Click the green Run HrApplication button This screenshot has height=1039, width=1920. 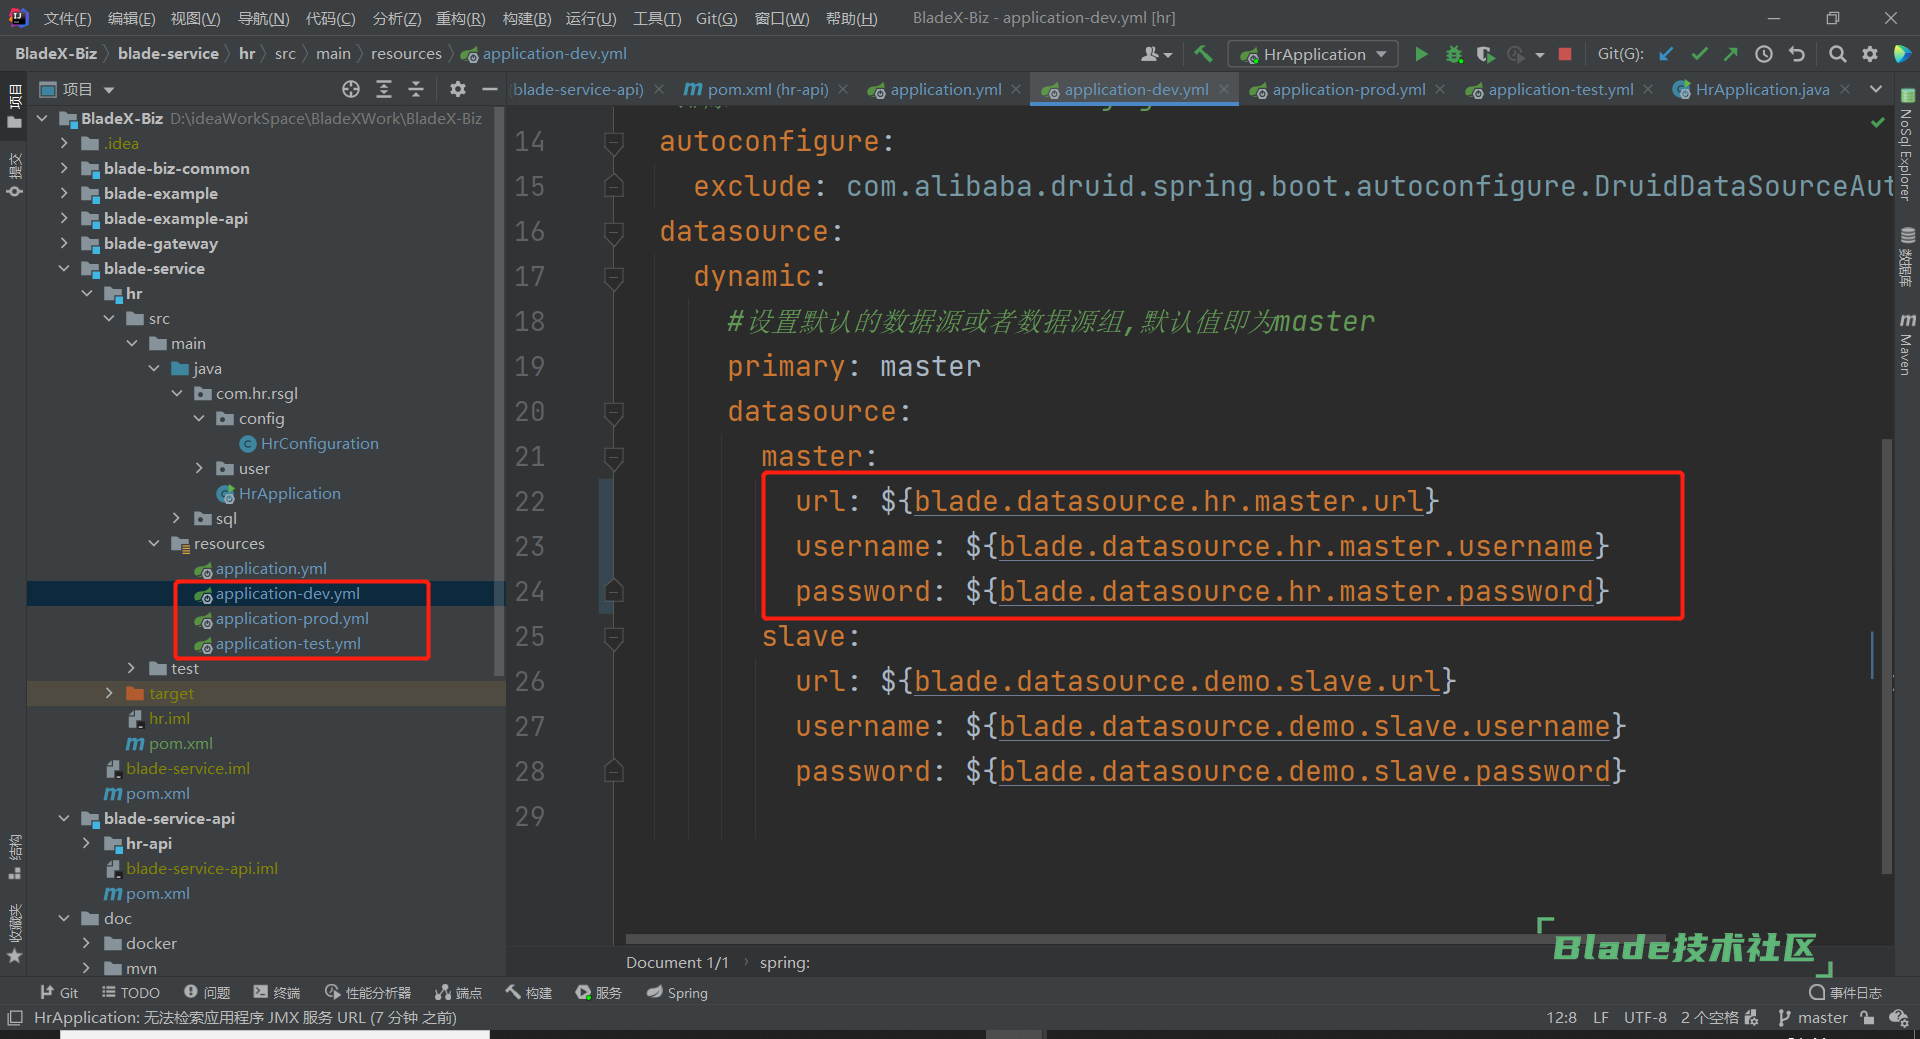pos(1421,54)
